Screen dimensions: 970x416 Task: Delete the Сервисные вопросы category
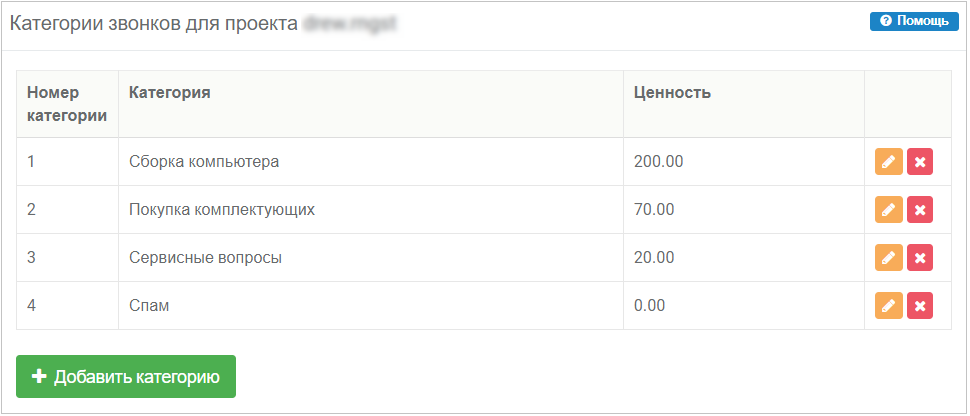point(920,258)
